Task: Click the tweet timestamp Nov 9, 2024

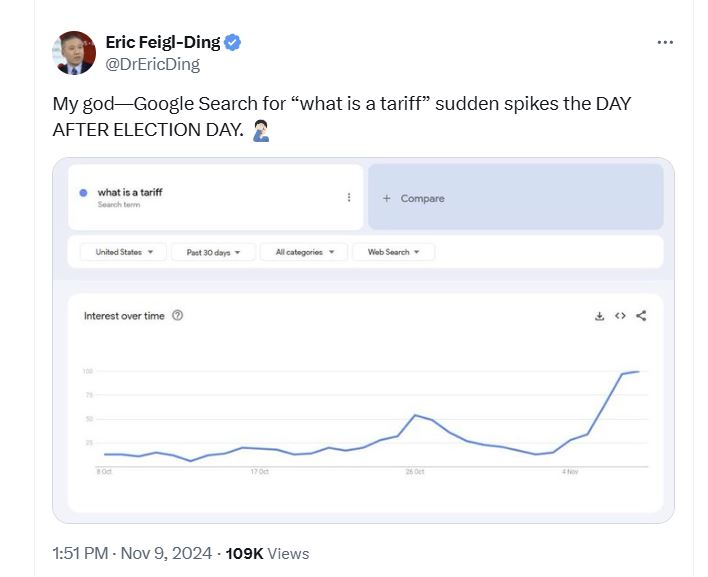Action: (x=166, y=553)
